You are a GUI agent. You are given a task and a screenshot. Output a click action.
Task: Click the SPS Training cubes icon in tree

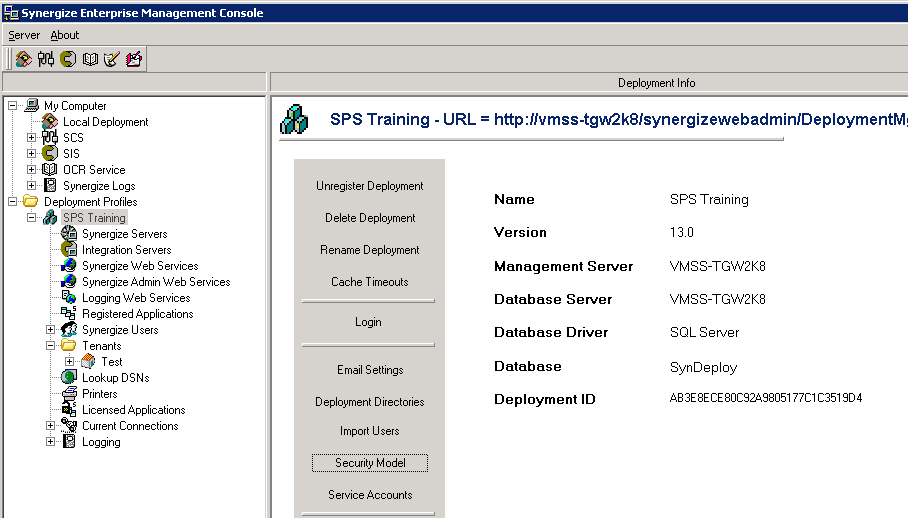tap(50, 218)
